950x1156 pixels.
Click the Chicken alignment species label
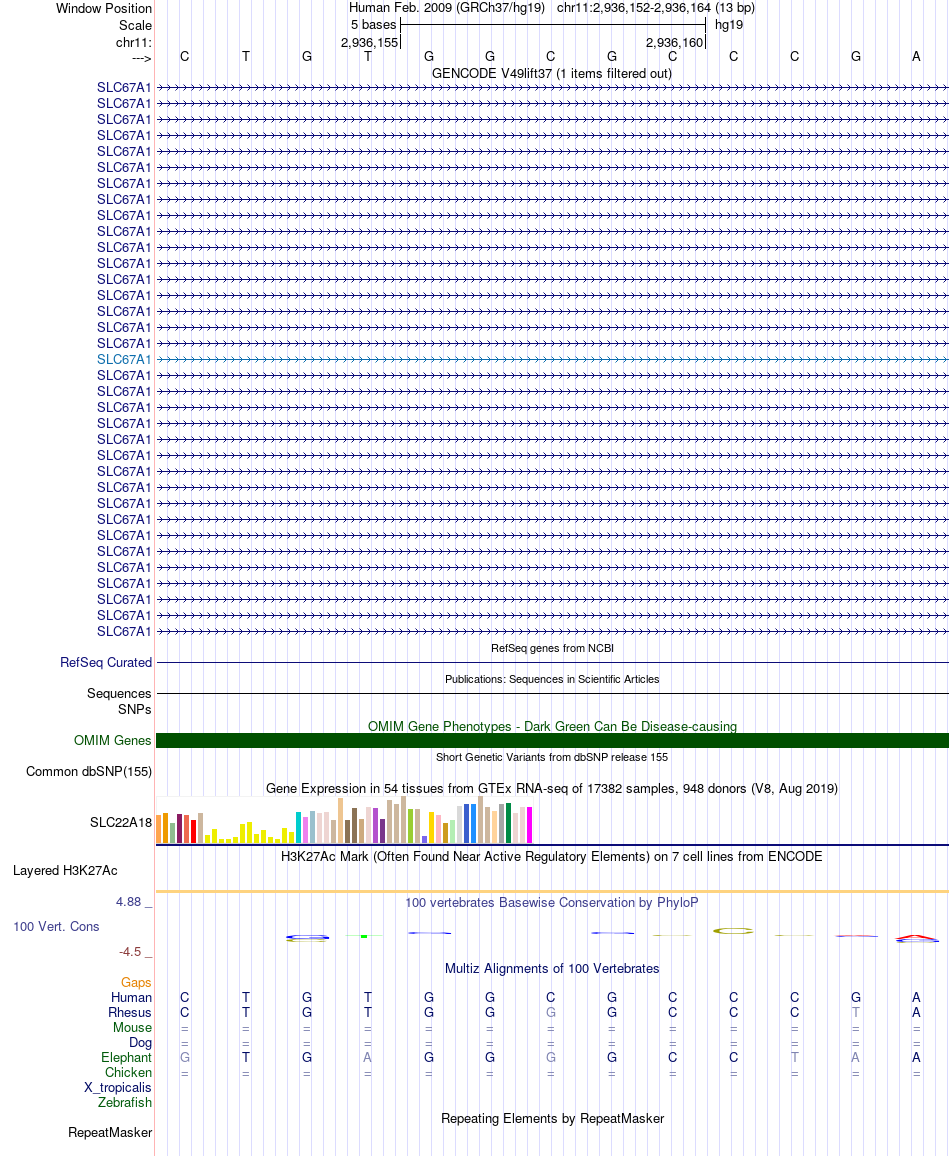point(128,1073)
